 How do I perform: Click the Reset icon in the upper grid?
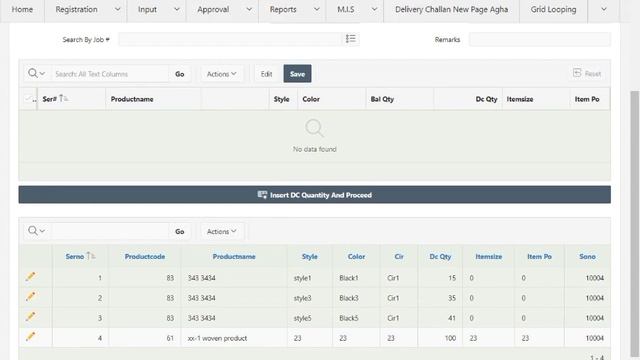577,73
